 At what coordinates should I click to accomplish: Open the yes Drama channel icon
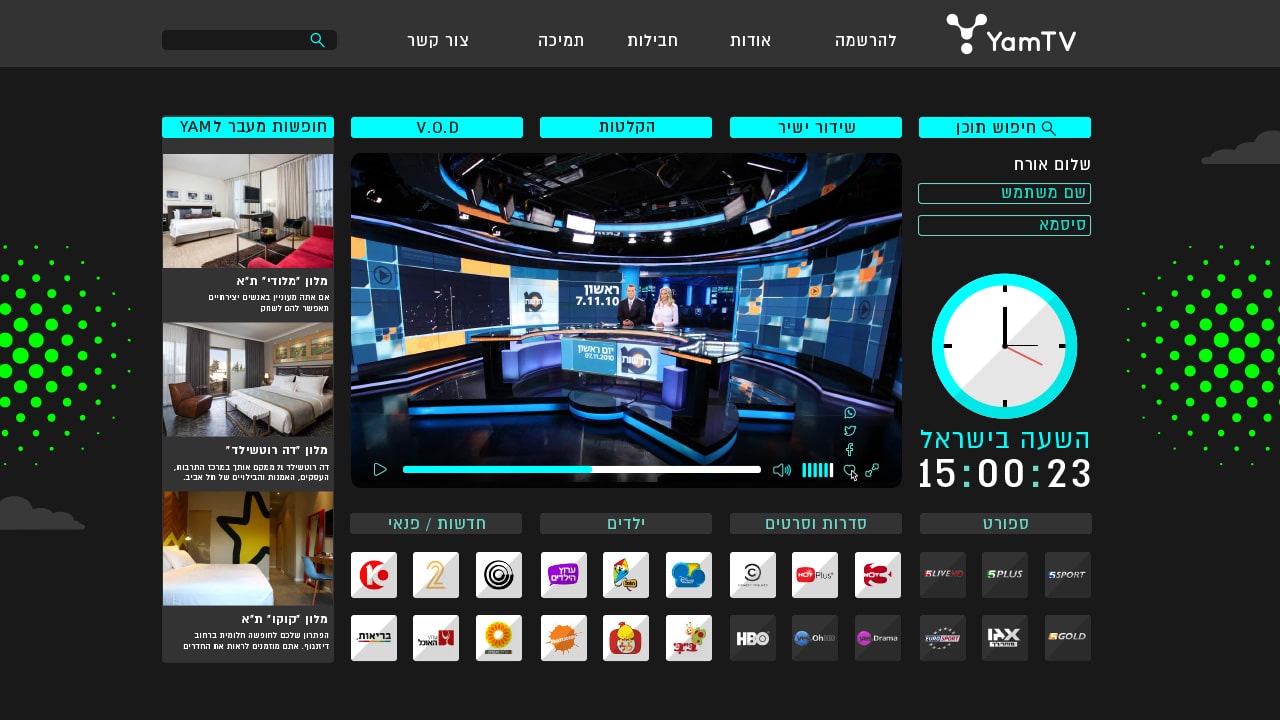tap(878, 638)
